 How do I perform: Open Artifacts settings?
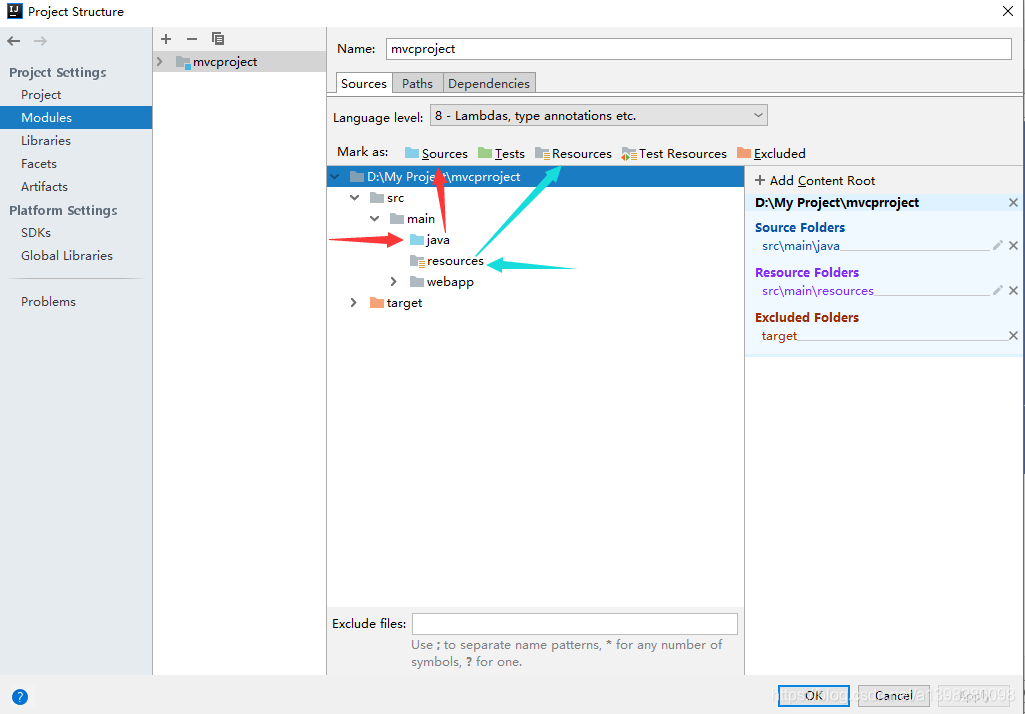tap(44, 186)
